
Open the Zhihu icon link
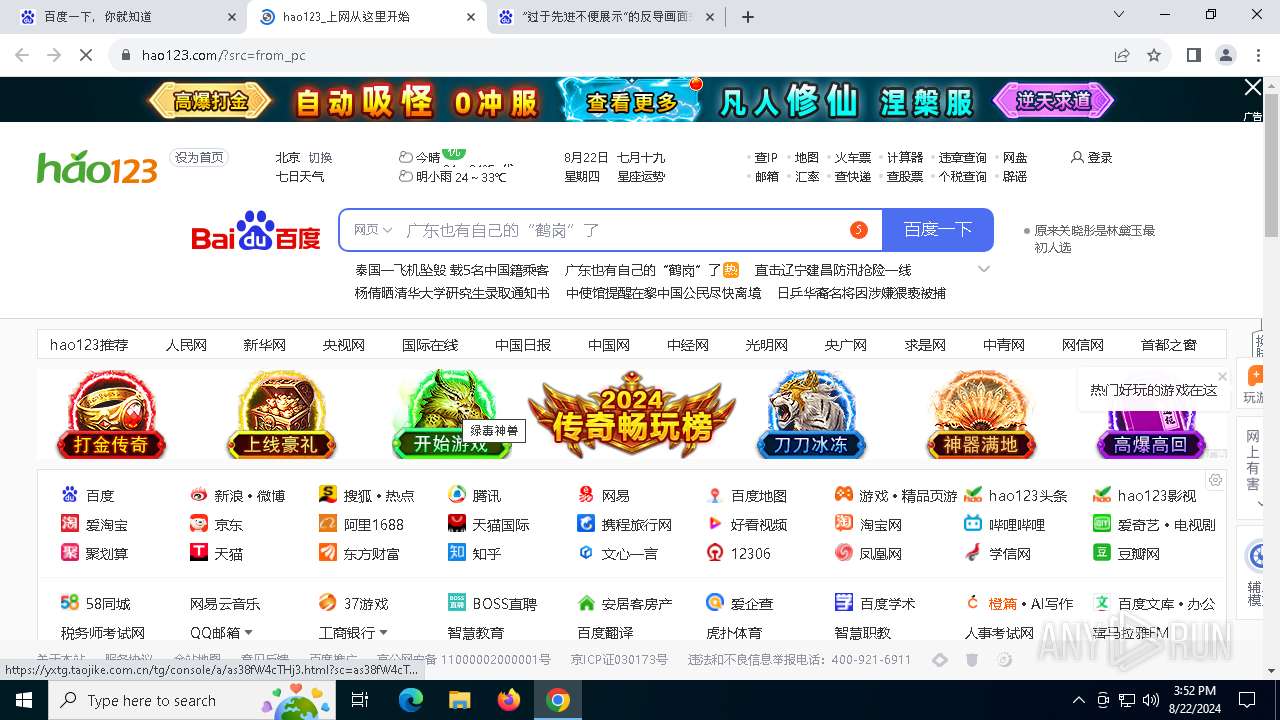457,553
